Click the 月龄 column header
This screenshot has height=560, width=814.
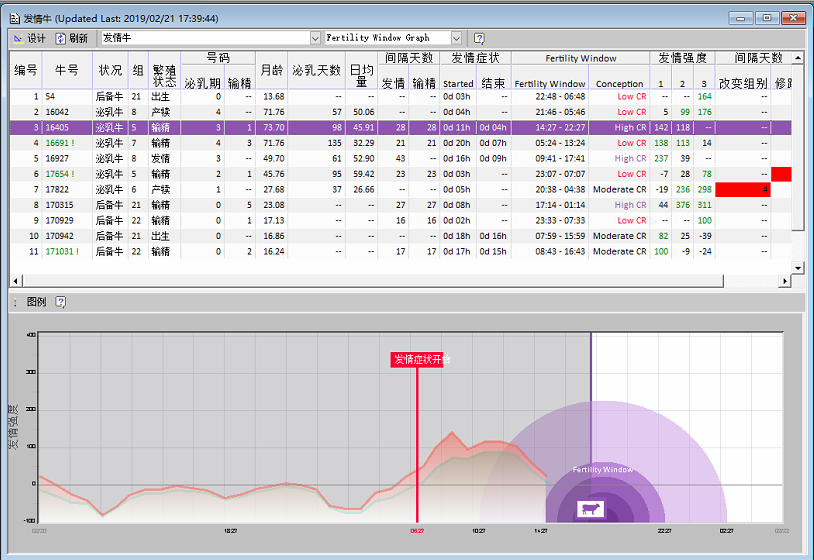(272, 70)
